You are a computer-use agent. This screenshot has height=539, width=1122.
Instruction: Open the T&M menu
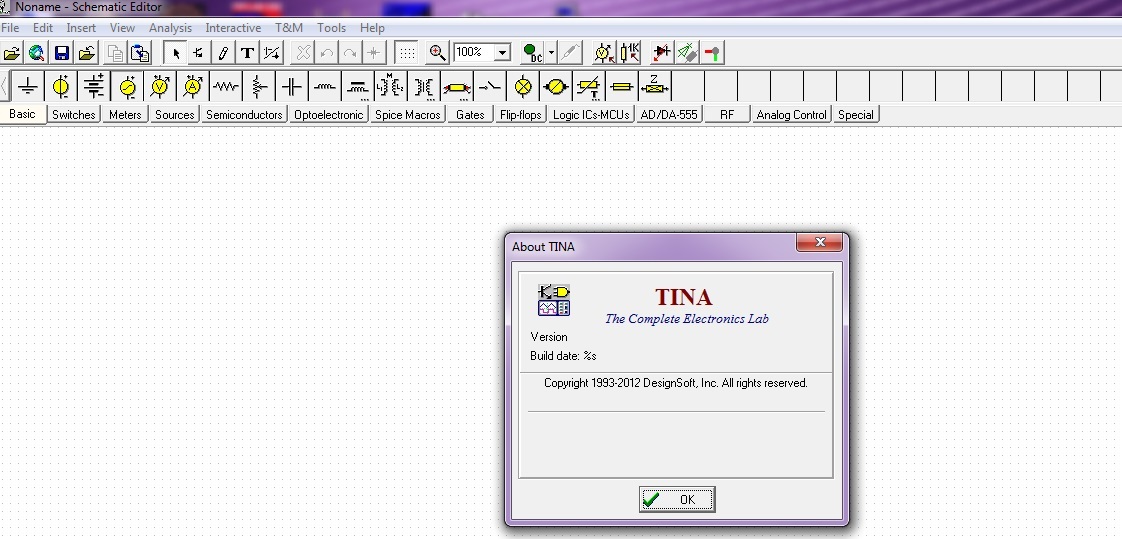(289, 28)
